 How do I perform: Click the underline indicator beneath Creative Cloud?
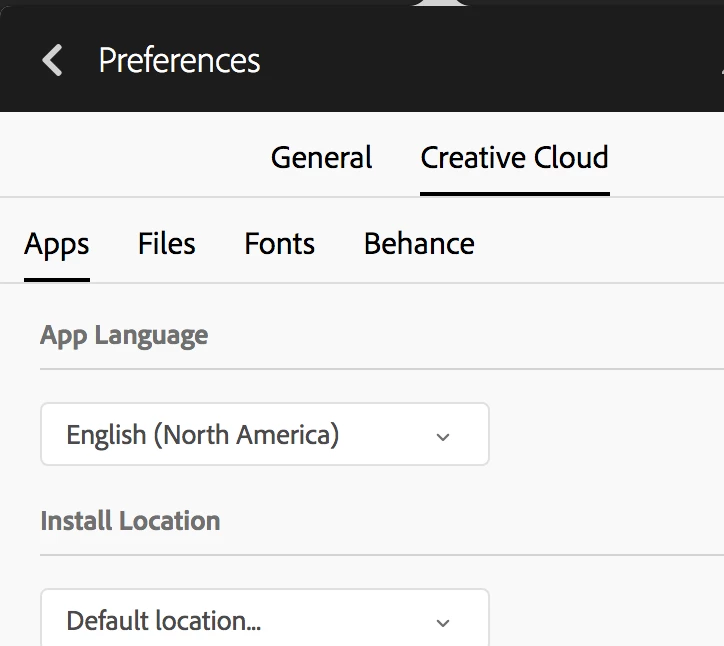click(x=514, y=192)
